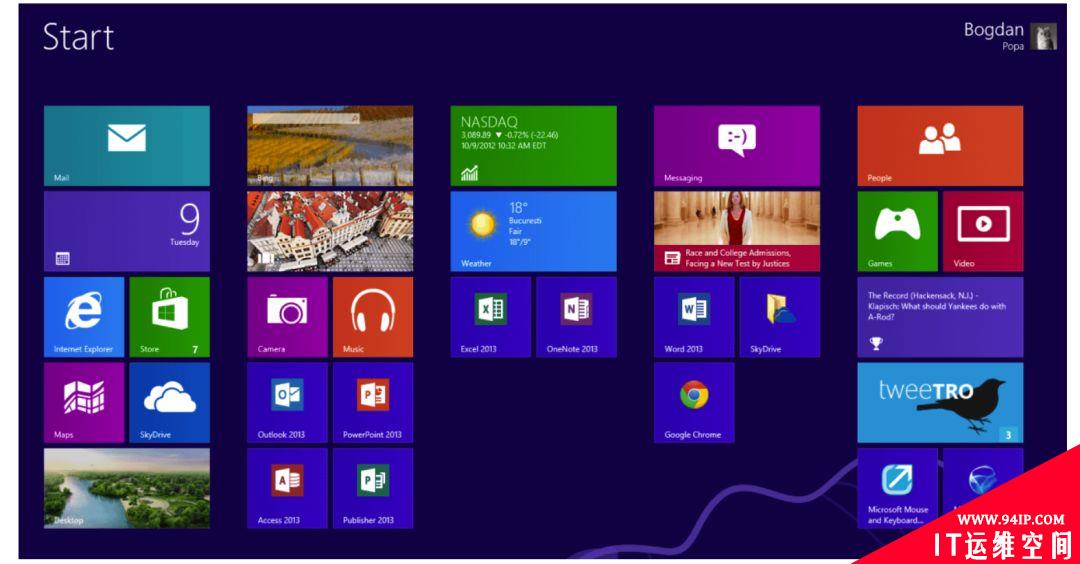The width and height of the screenshot is (1080, 564).
Task: Open the NASDAQ Finance tile
Action: [534, 145]
